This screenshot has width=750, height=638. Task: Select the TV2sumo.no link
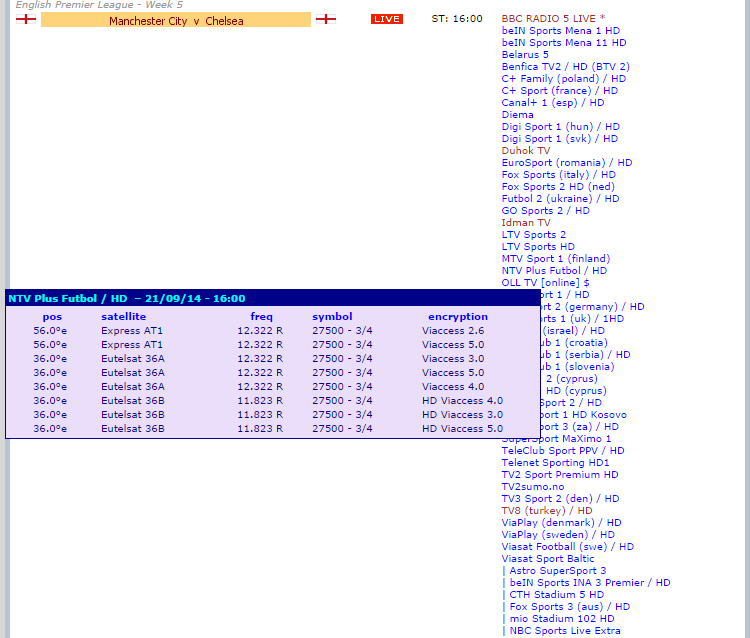(533, 486)
